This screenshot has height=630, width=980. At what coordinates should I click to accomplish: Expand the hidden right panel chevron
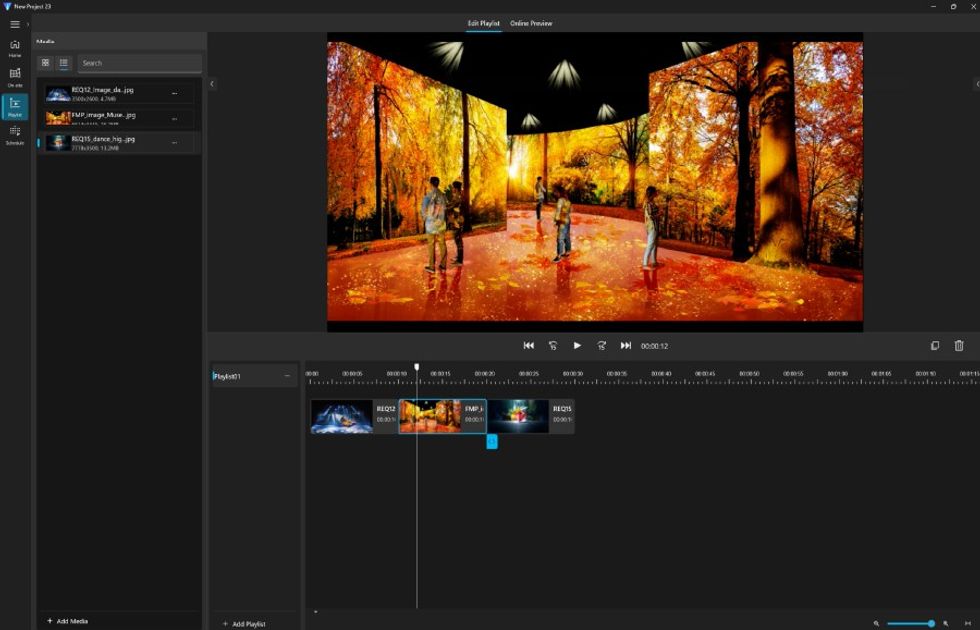coord(977,84)
